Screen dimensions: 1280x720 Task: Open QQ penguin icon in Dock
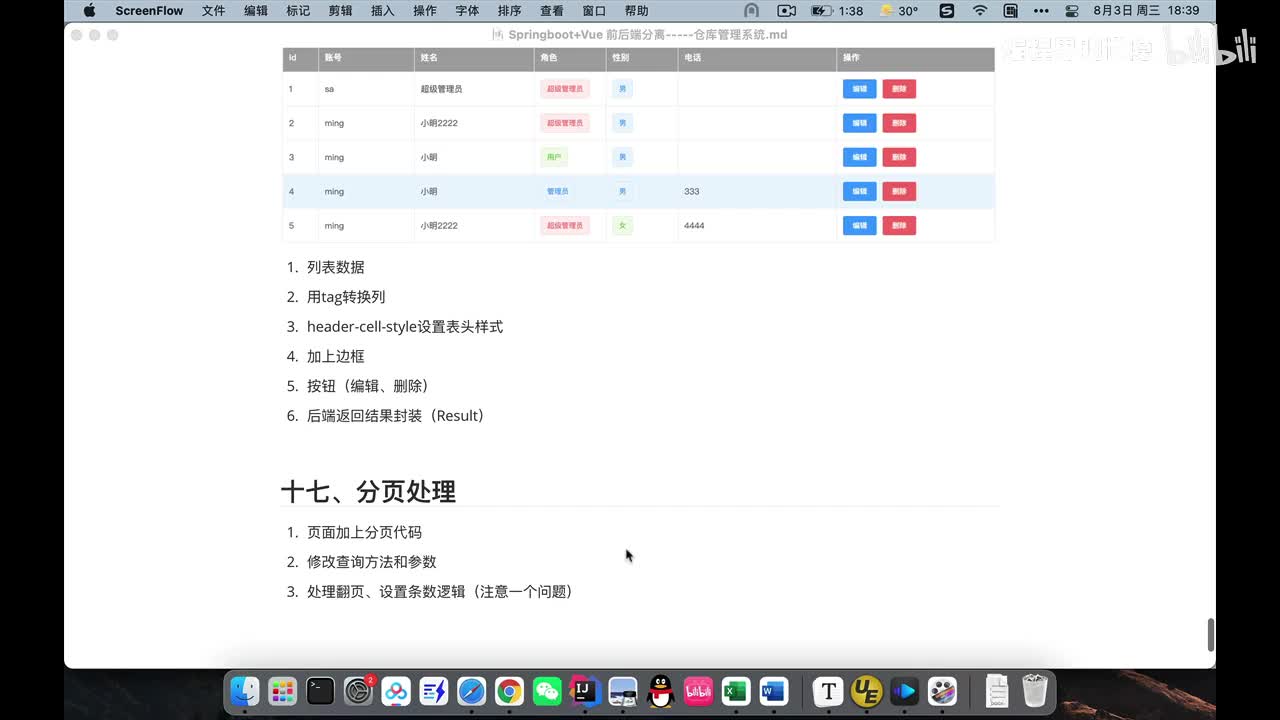661,691
